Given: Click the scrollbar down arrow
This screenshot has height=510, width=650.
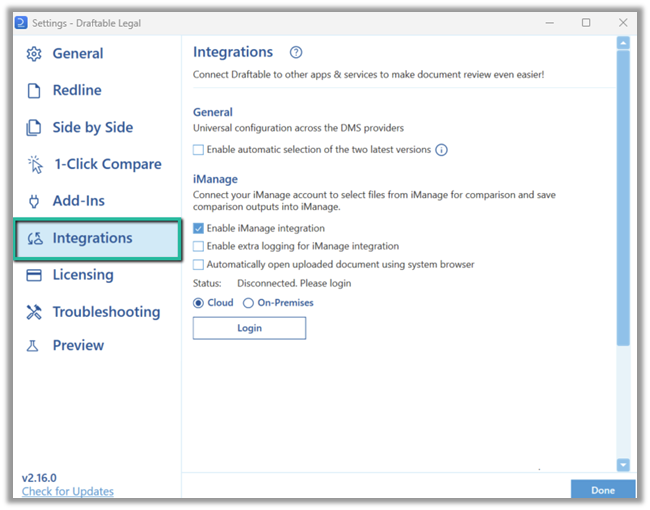Looking at the screenshot, I should (623, 465).
